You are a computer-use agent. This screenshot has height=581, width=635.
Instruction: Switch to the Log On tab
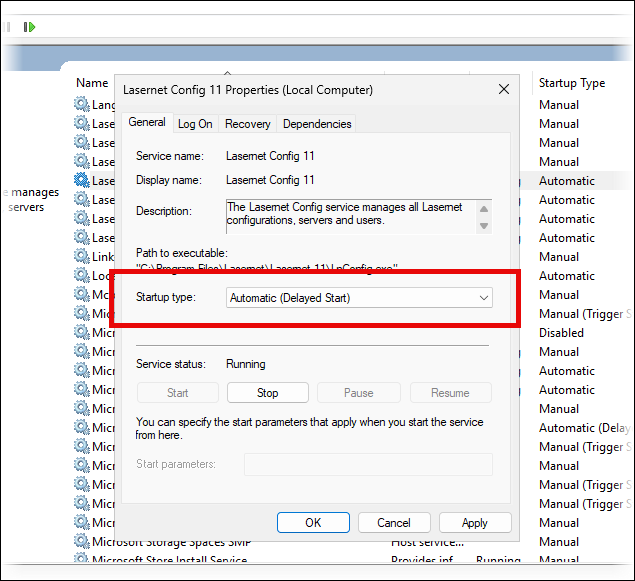coord(195,124)
